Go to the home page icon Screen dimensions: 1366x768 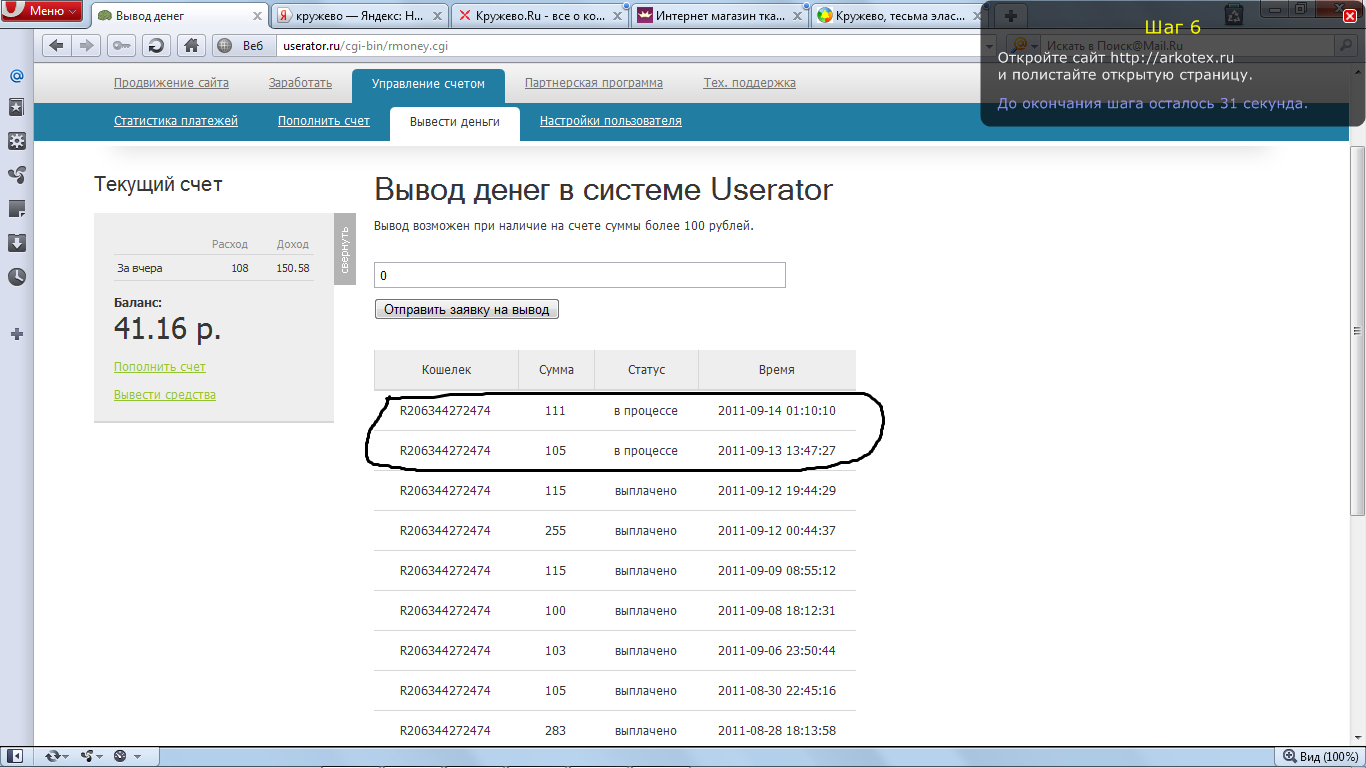pyautogui.click(x=191, y=46)
